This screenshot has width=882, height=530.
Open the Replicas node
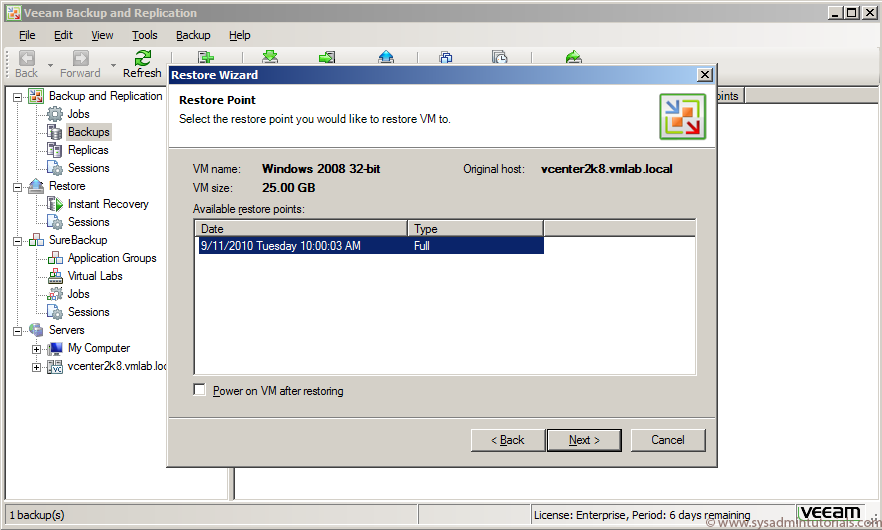(88, 150)
